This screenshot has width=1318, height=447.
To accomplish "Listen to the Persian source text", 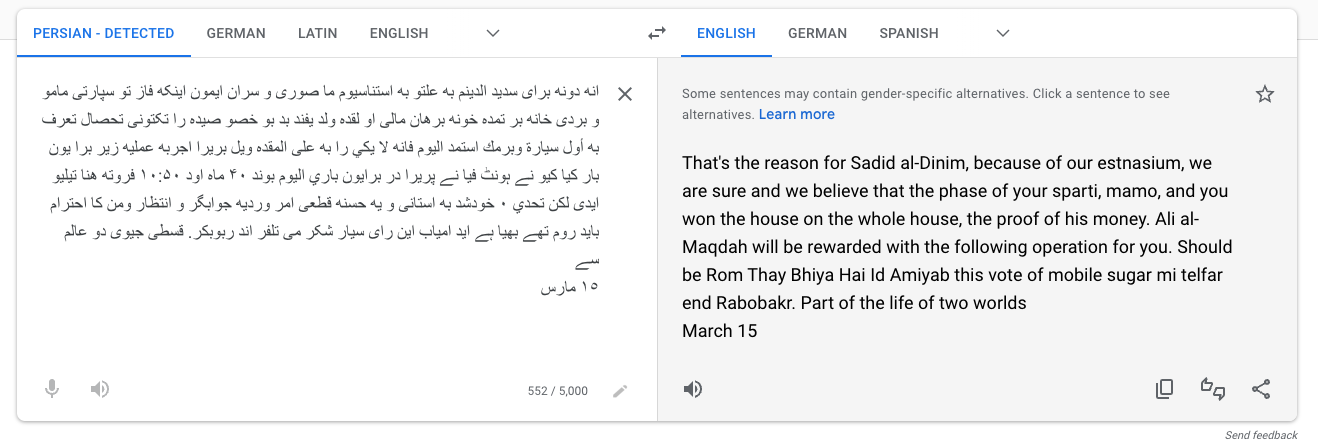I will coord(99,389).
